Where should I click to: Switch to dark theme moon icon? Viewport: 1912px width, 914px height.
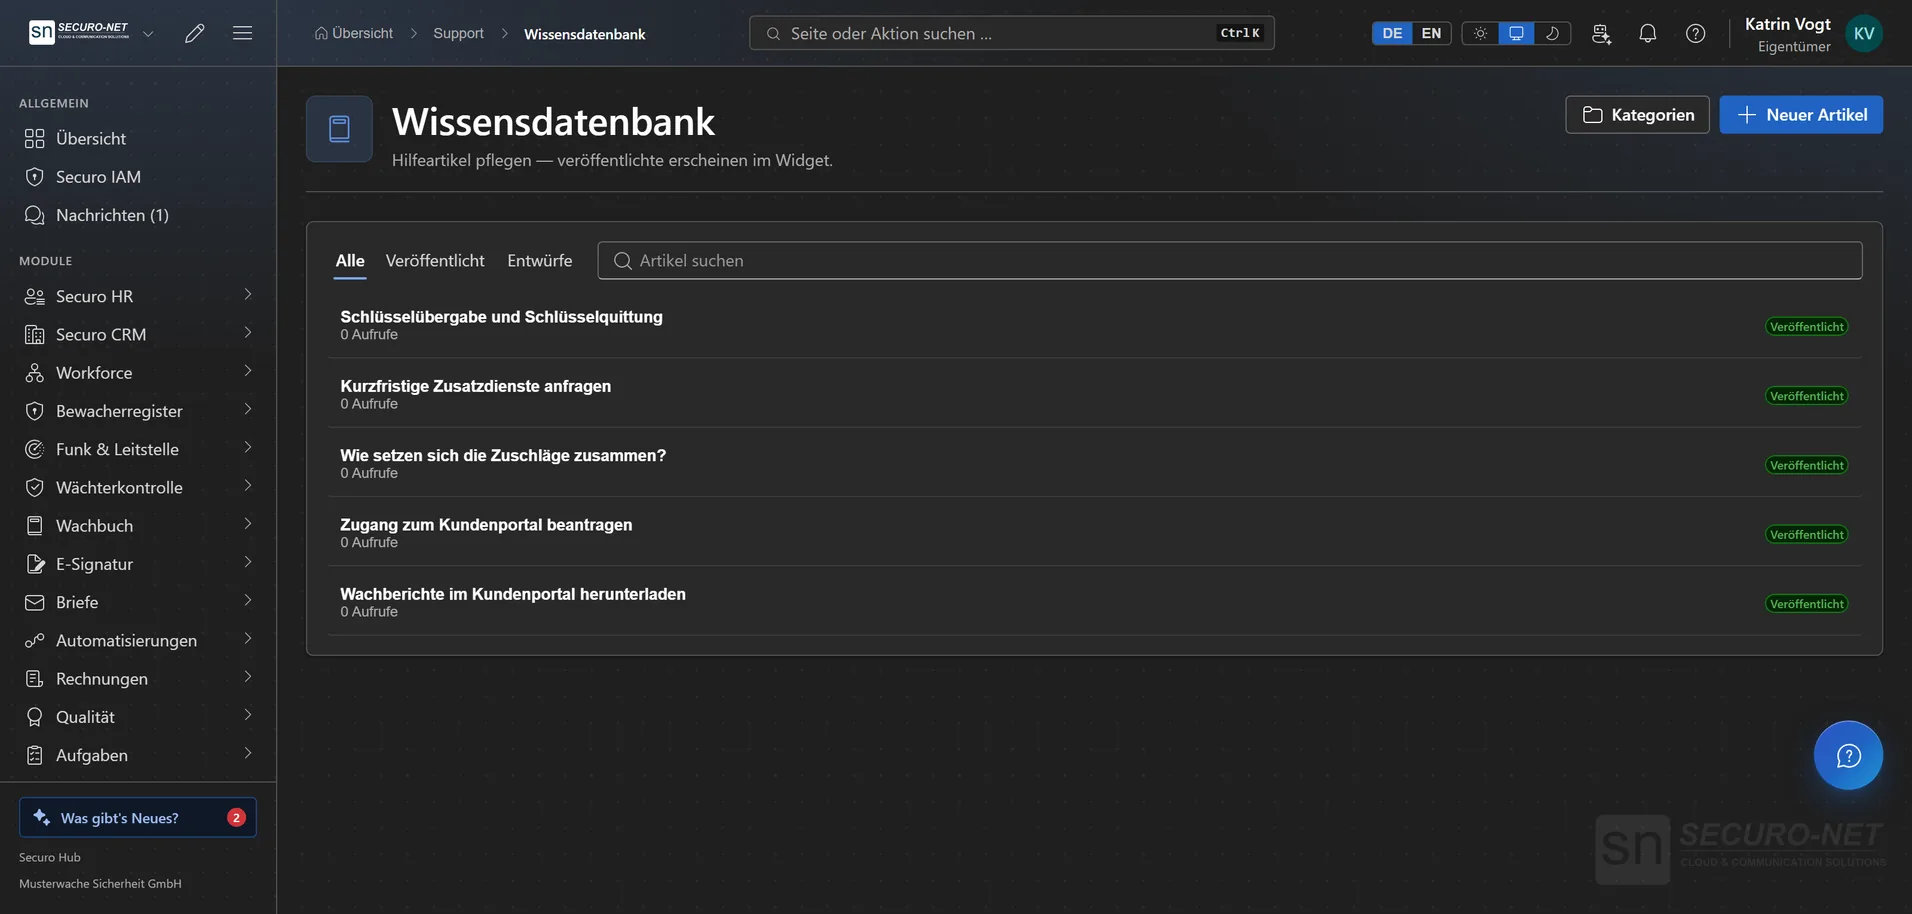[1552, 33]
